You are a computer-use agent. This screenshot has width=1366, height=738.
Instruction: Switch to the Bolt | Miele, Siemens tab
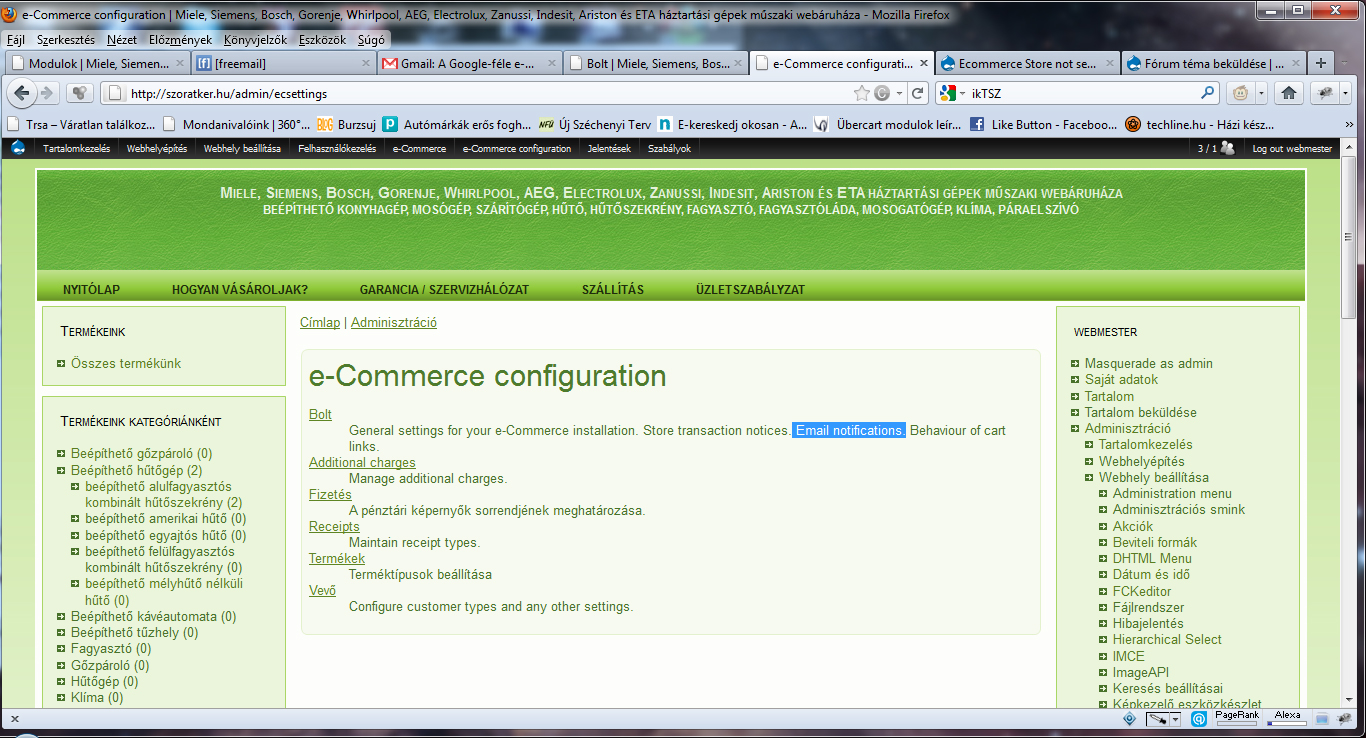point(654,63)
